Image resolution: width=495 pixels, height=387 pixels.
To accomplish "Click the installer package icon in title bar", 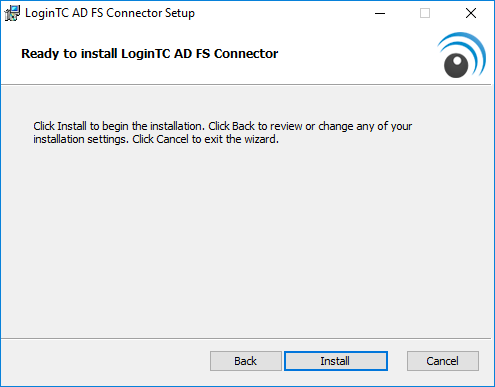I will [x=12, y=13].
